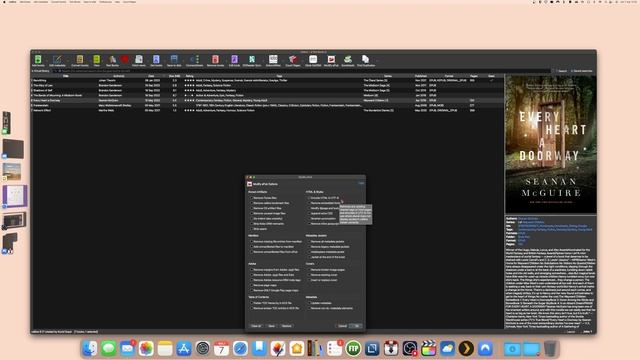Click the Search button beside the search field

coord(562,71)
